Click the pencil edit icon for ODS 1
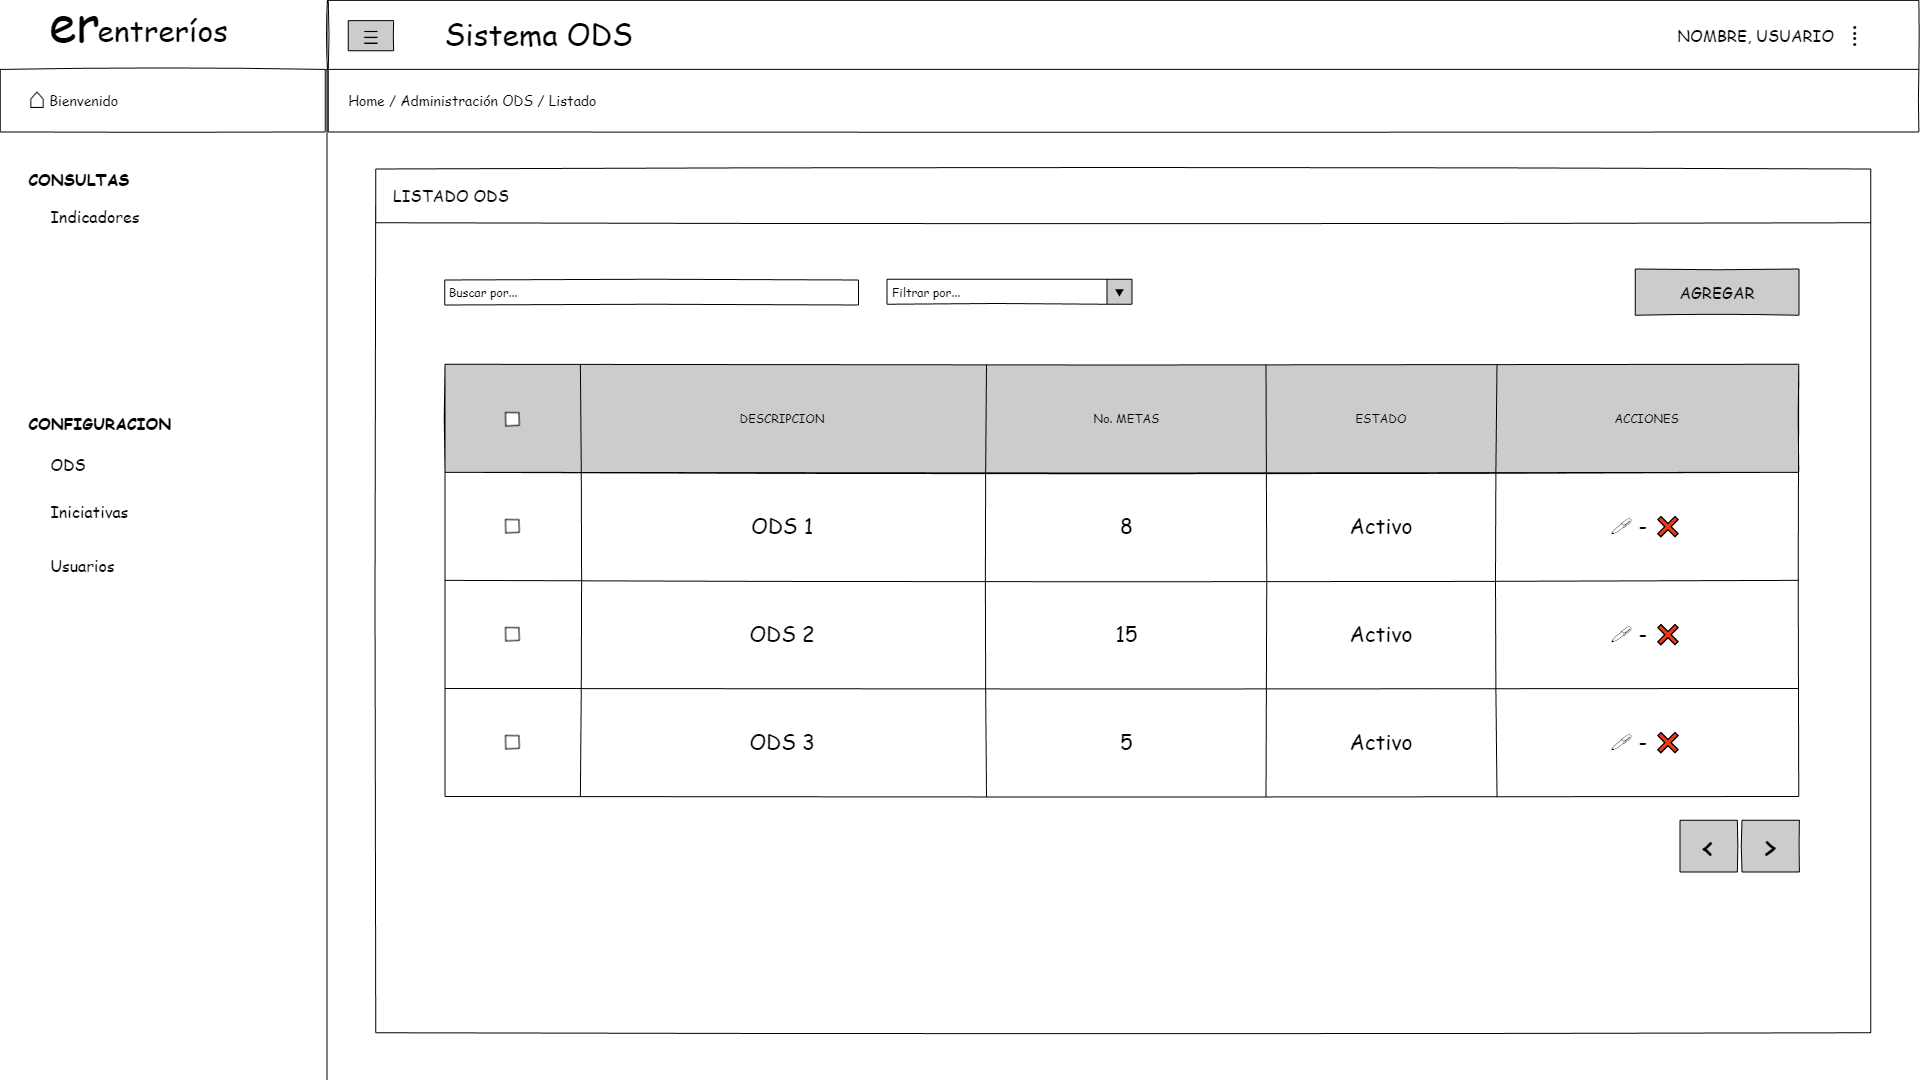 click(1621, 527)
